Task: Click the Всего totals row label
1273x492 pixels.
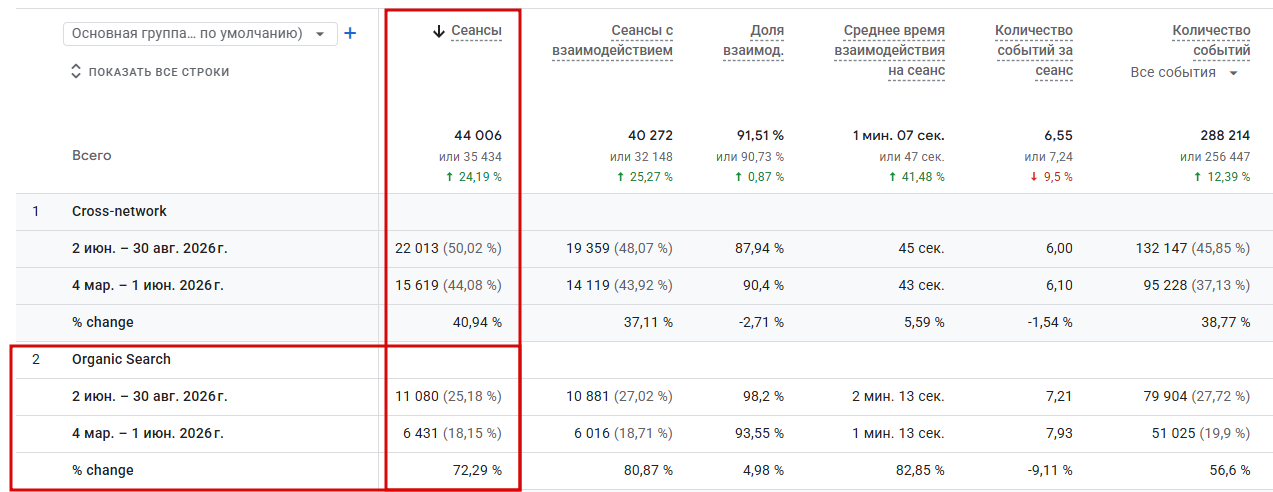Action: click(92, 155)
